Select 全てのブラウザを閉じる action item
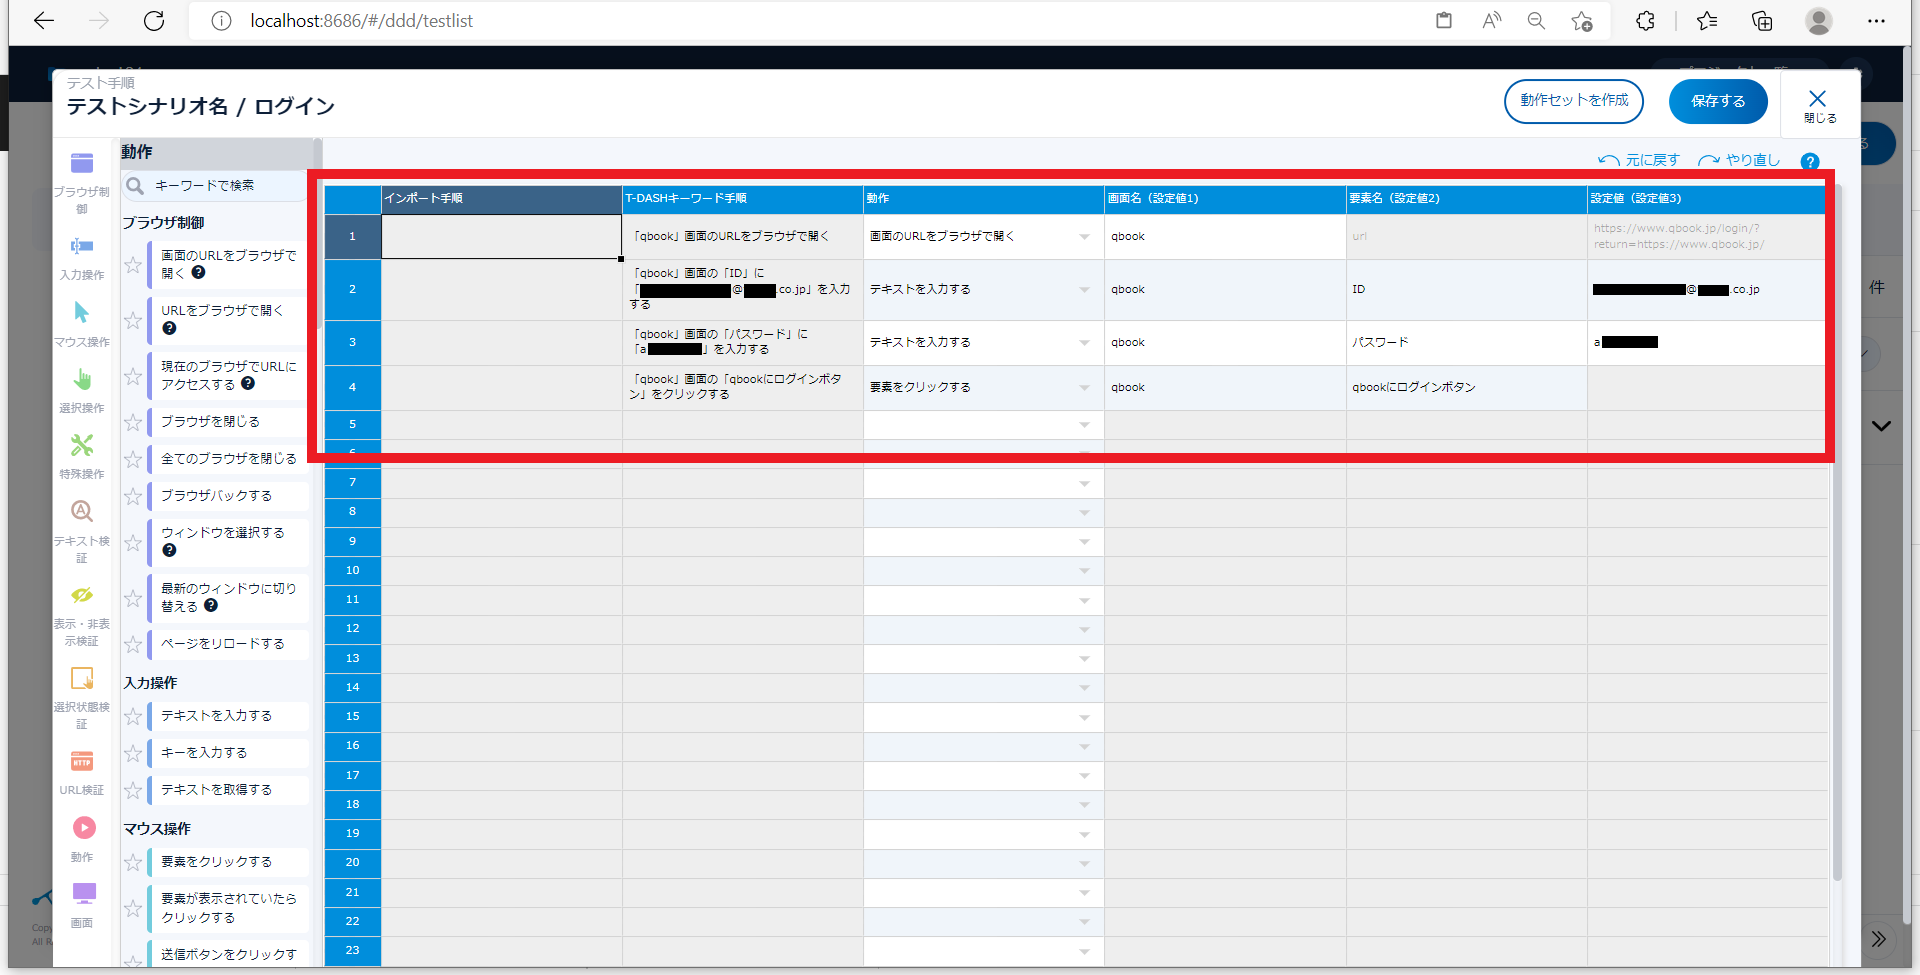The image size is (1920, 975). click(229, 459)
